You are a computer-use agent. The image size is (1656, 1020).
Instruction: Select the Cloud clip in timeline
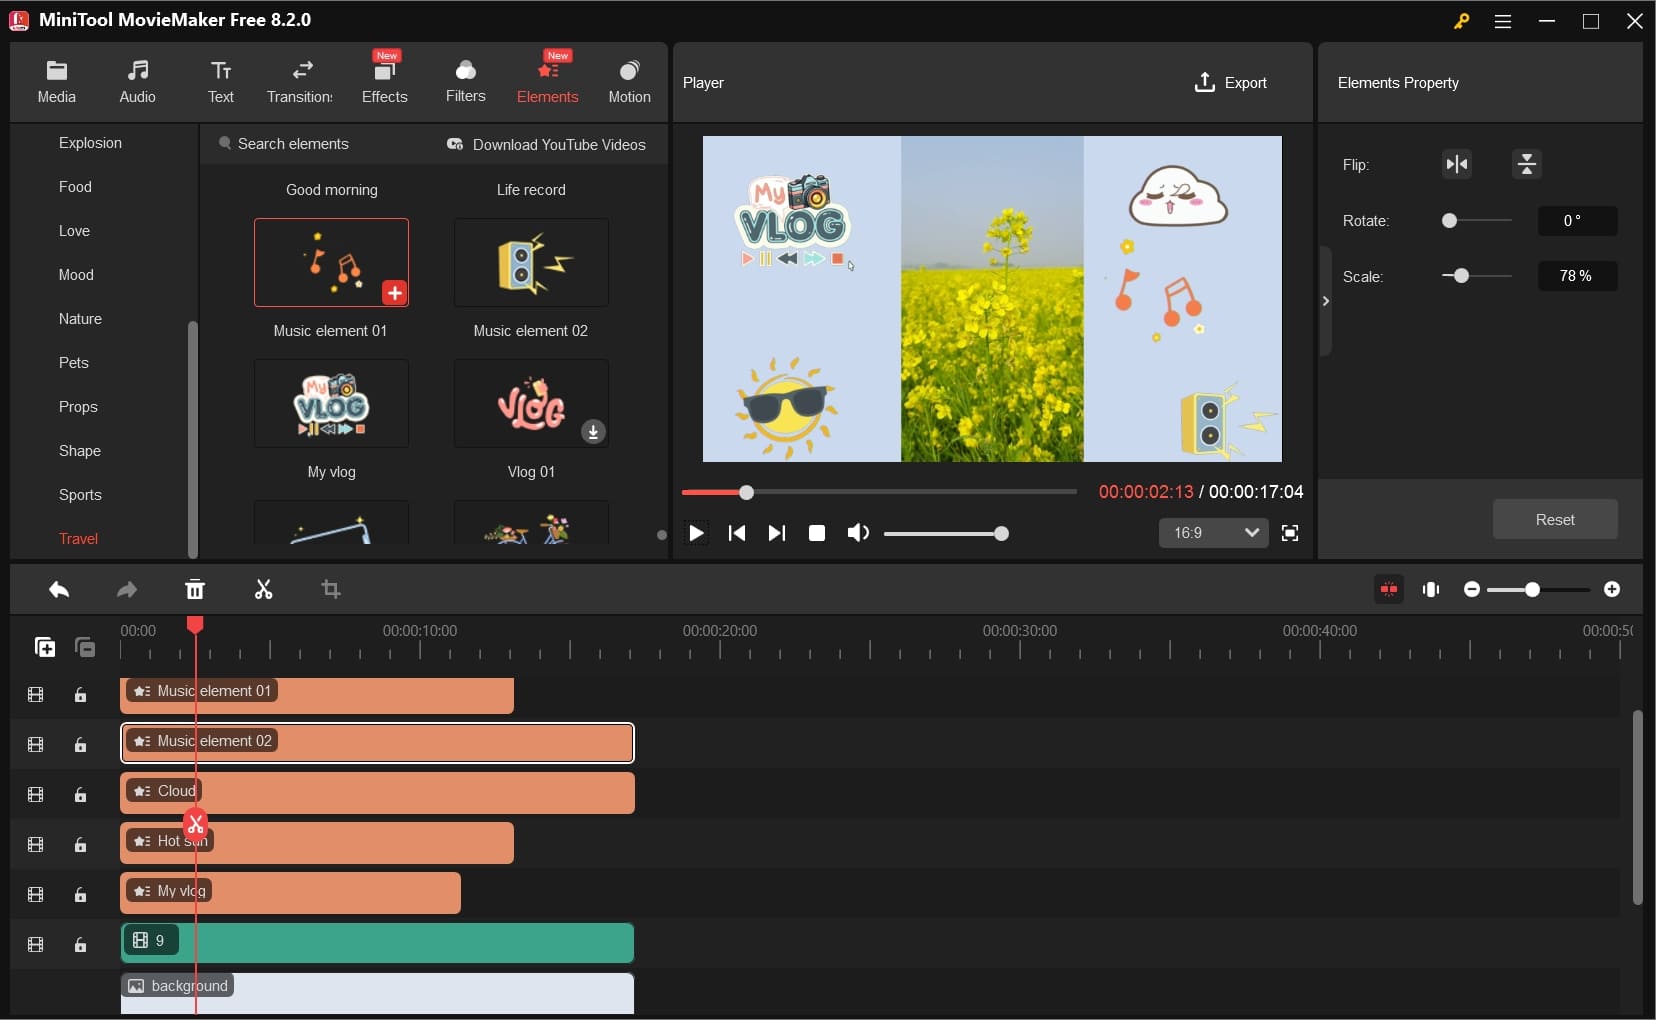[x=378, y=793]
